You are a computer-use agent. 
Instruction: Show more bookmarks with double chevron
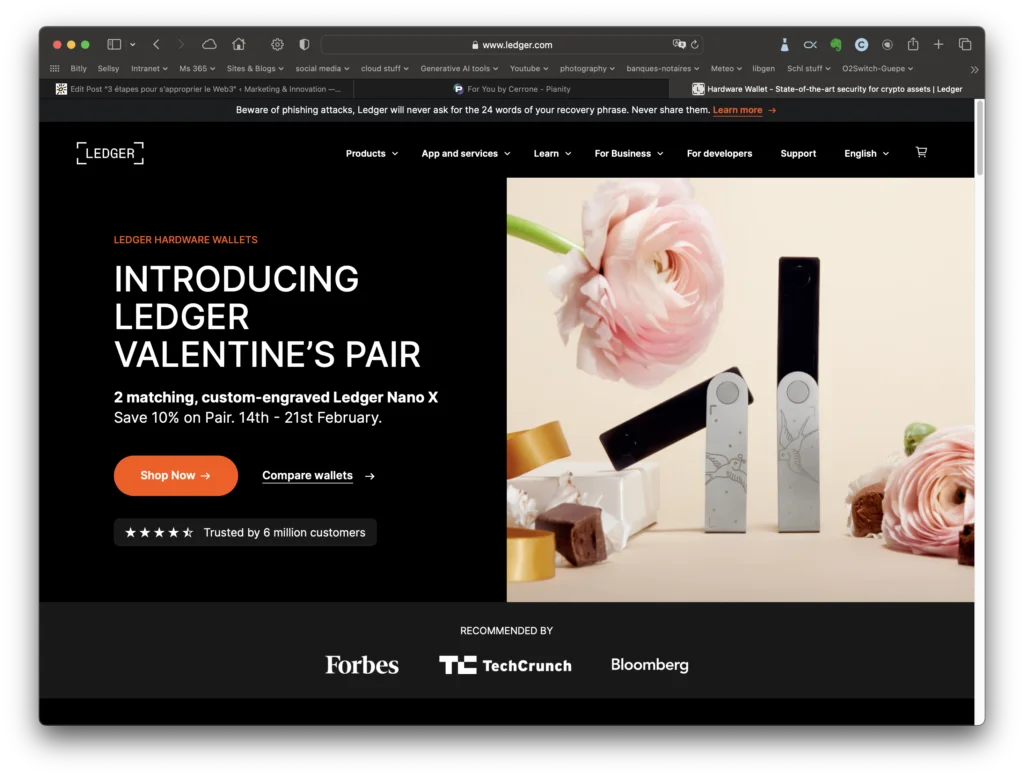coord(974,69)
